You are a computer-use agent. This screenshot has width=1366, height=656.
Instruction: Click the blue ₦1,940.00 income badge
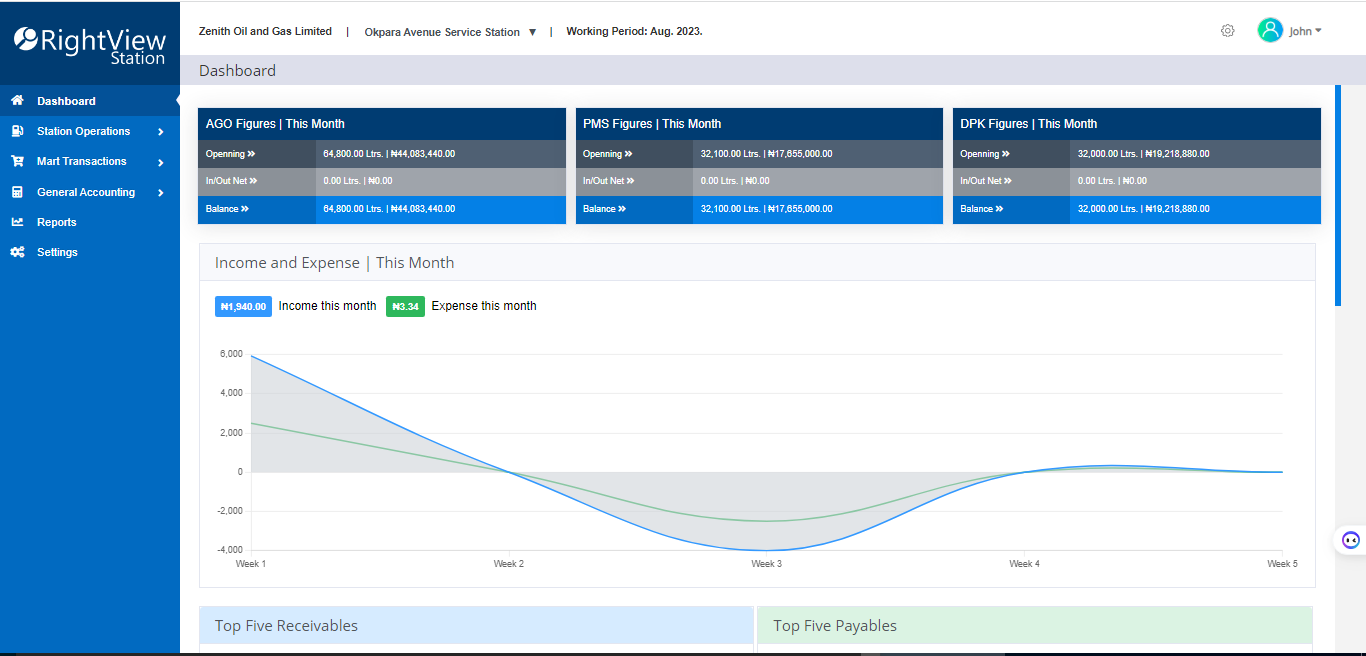click(243, 306)
